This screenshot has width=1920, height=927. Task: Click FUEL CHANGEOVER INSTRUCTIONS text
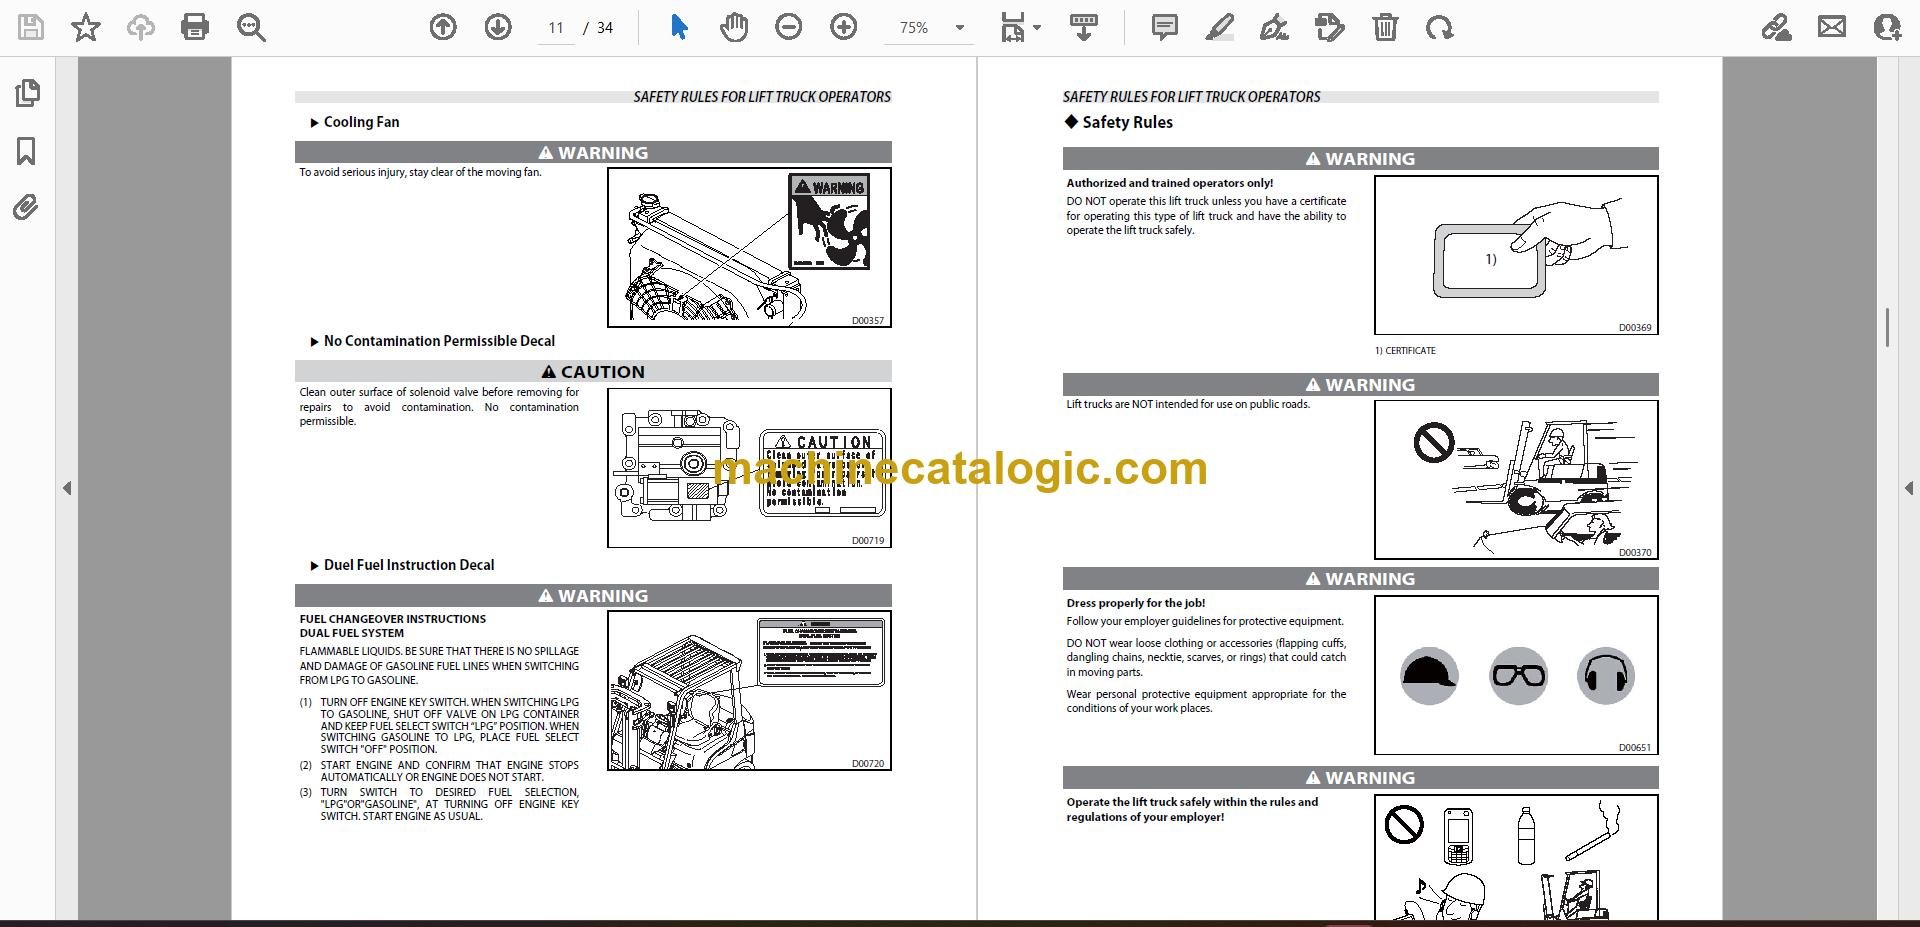pos(392,619)
